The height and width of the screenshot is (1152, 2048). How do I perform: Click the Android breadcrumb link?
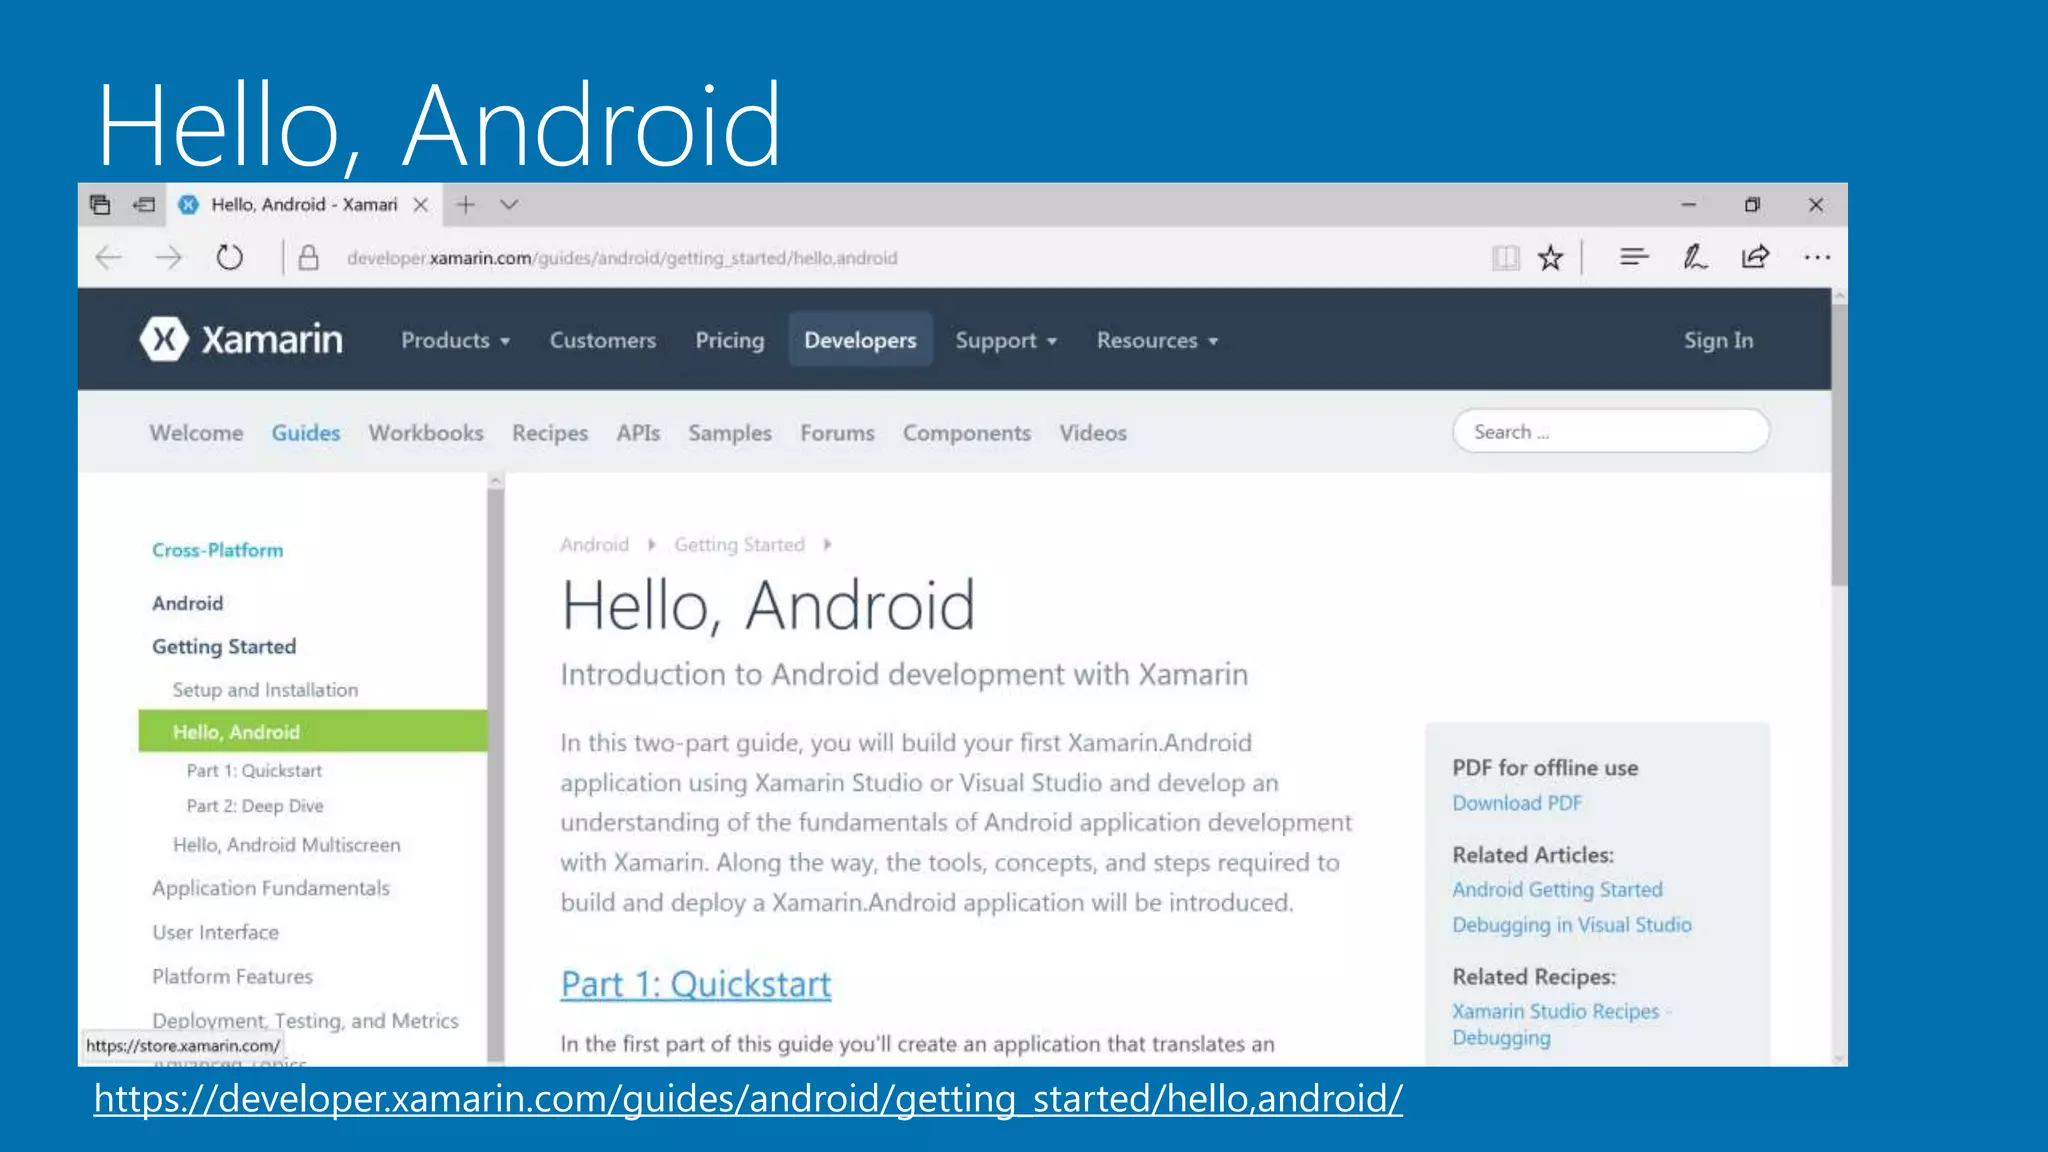(594, 545)
